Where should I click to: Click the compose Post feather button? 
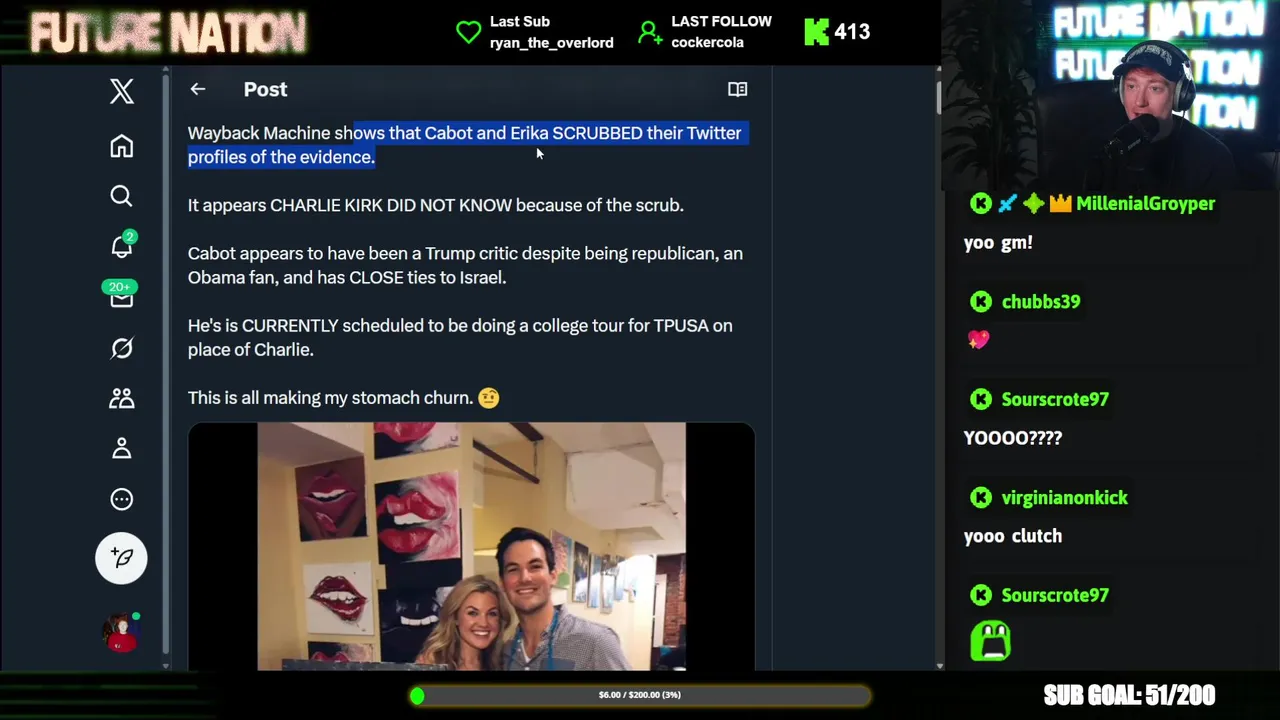[121, 558]
